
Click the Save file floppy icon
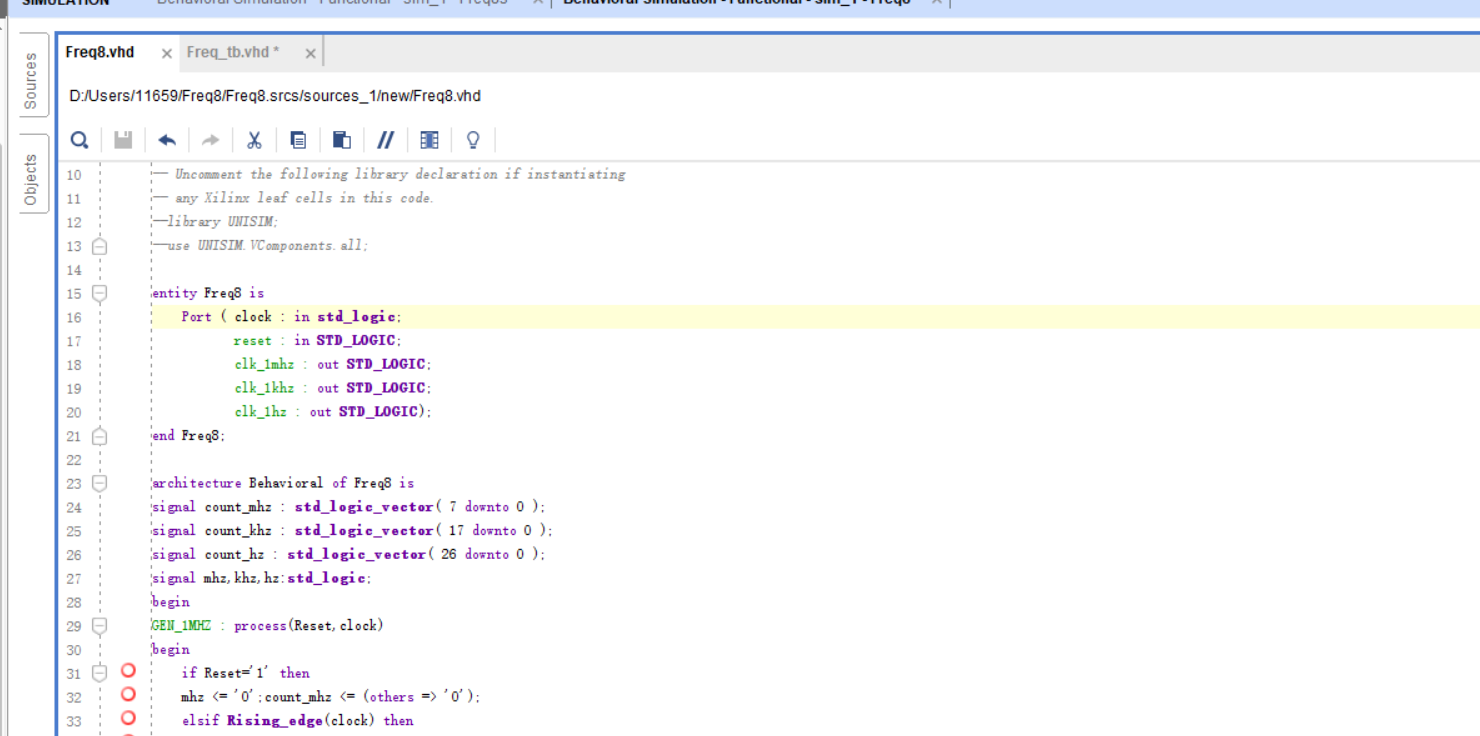(x=123, y=140)
